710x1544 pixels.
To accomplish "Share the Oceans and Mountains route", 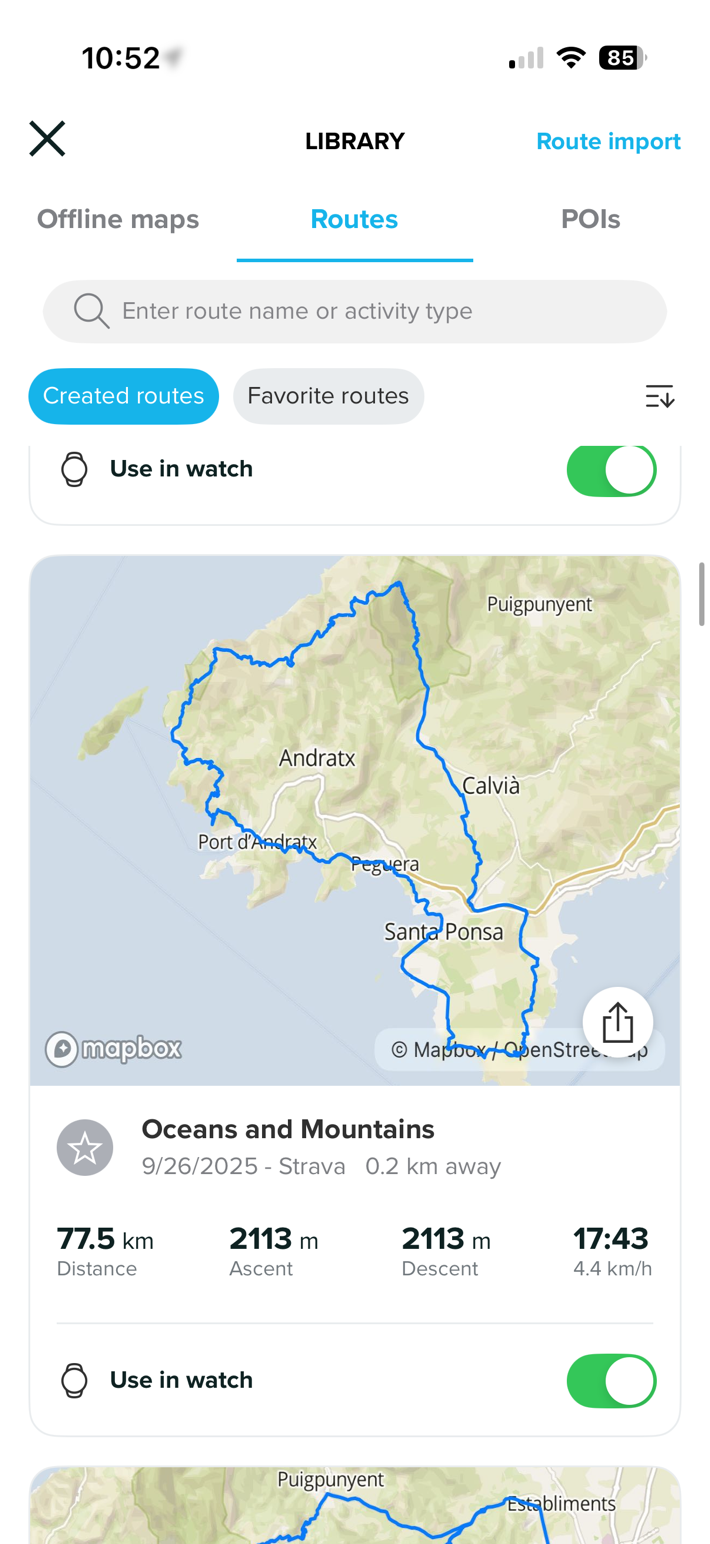I will coord(618,1022).
